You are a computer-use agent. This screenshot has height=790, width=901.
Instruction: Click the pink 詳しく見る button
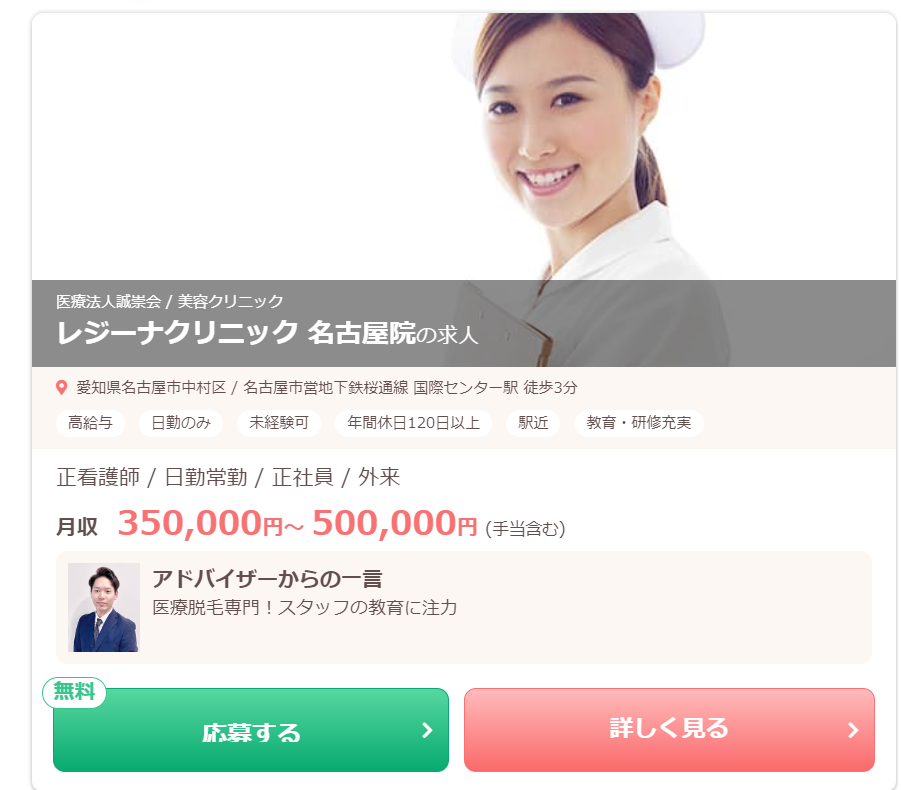point(669,730)
